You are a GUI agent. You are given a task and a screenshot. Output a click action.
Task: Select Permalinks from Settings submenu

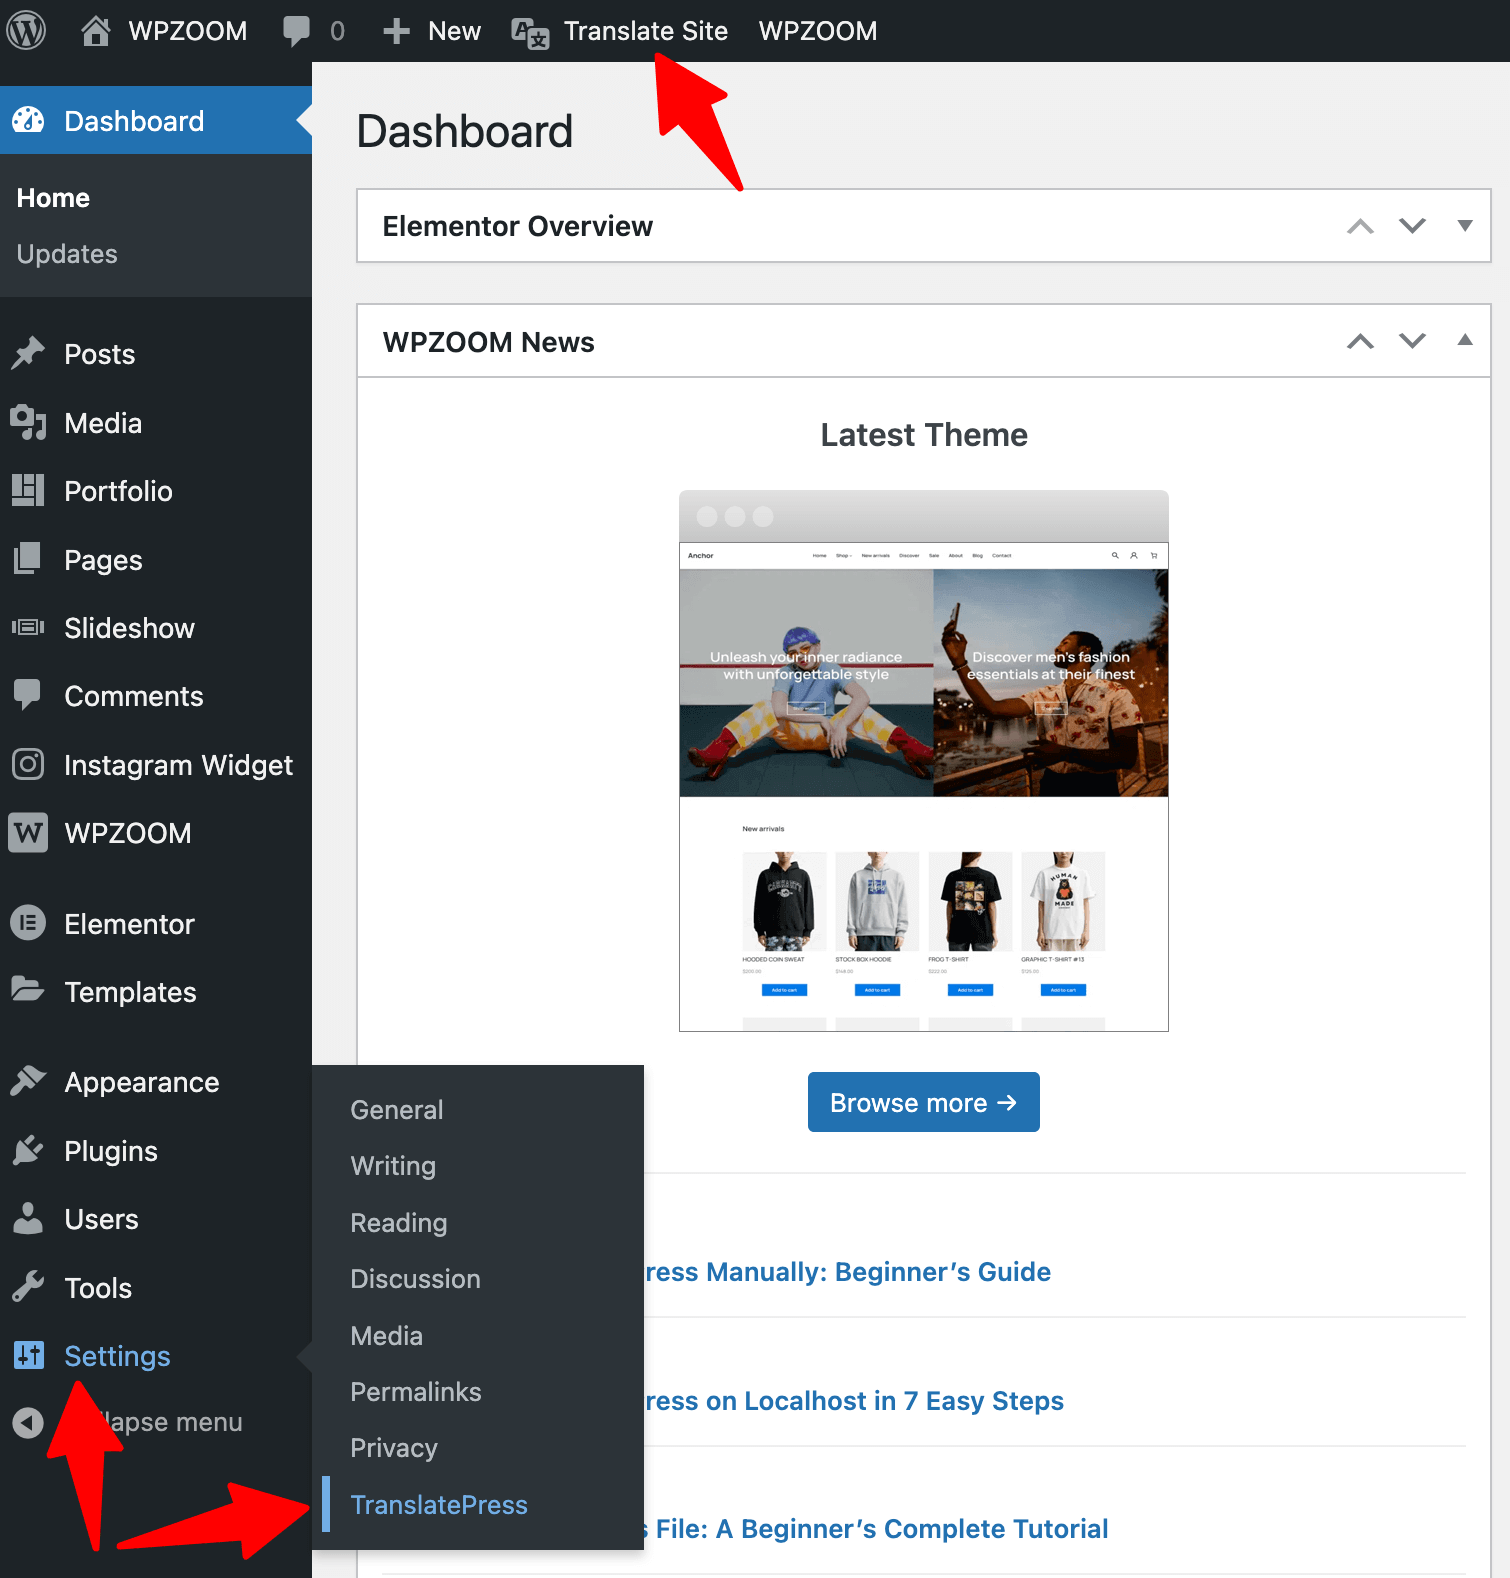click(x=415, y=1392)
